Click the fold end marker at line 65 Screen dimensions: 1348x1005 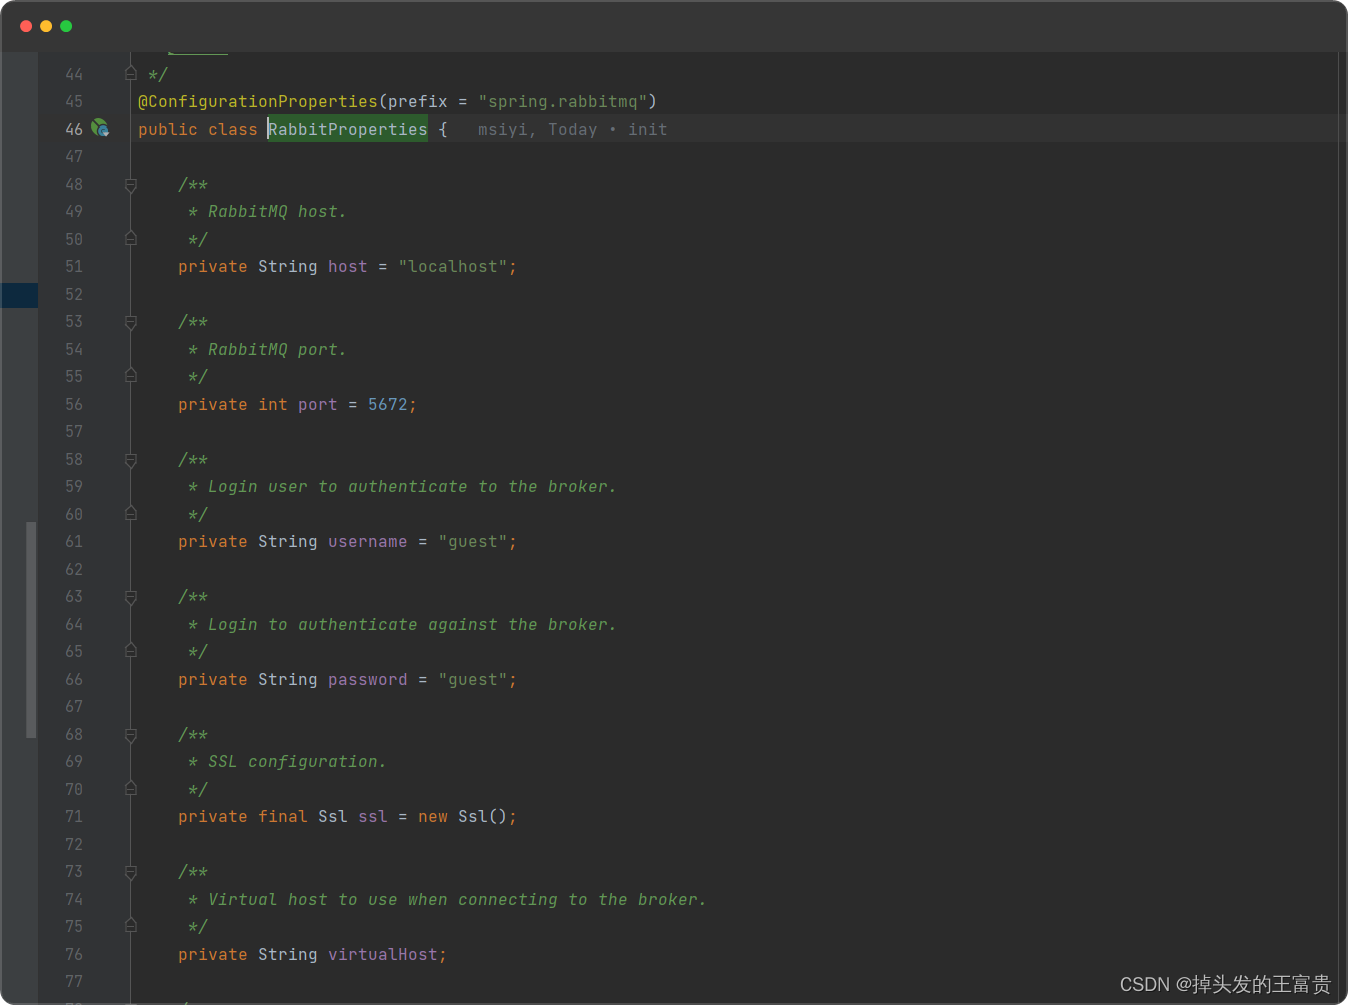pos(131,650)
